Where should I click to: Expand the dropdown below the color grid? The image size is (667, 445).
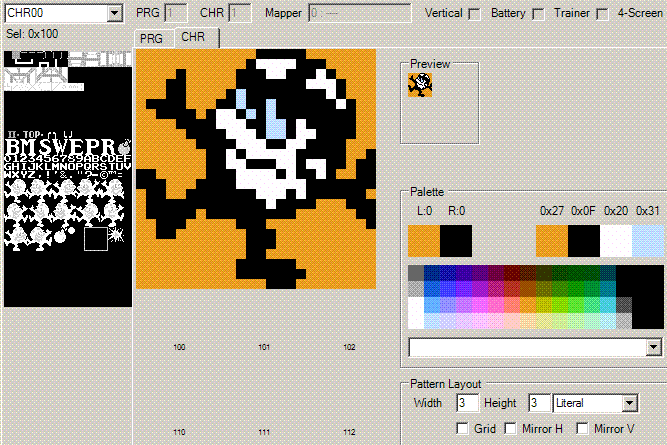654,346
